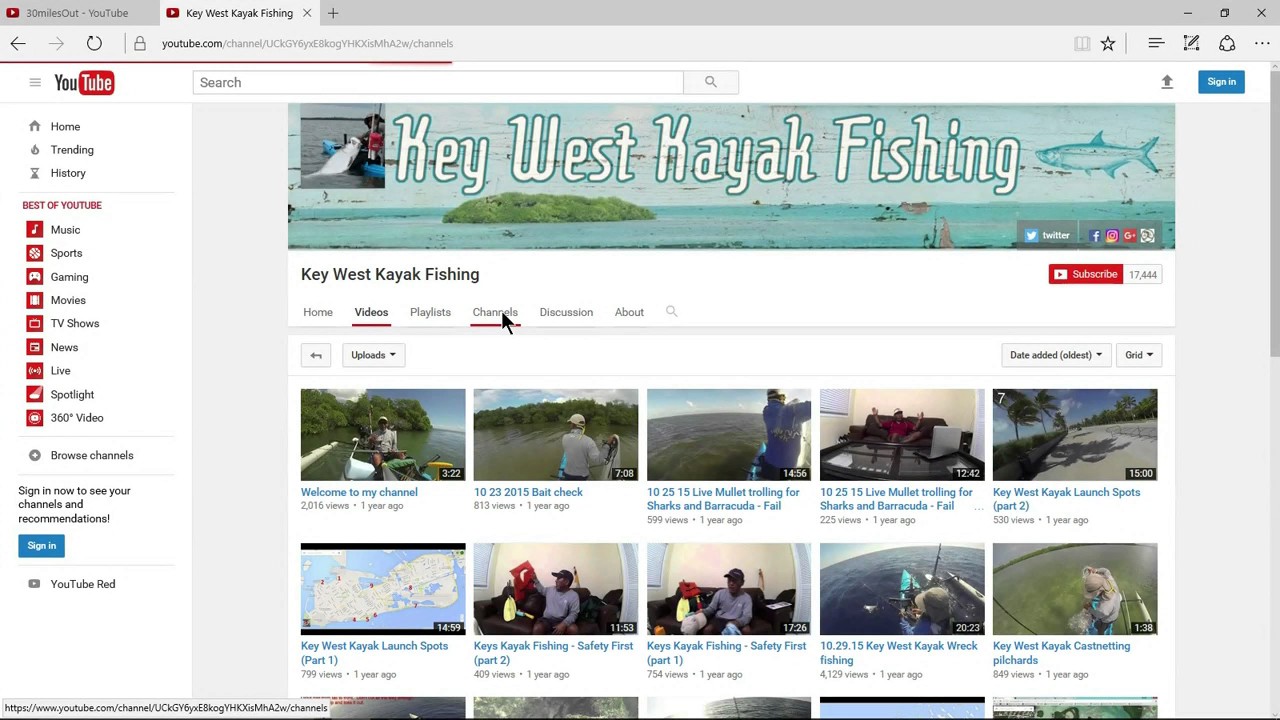Open the About tab
The image size is (1280, 720).
tap(629, 312)
